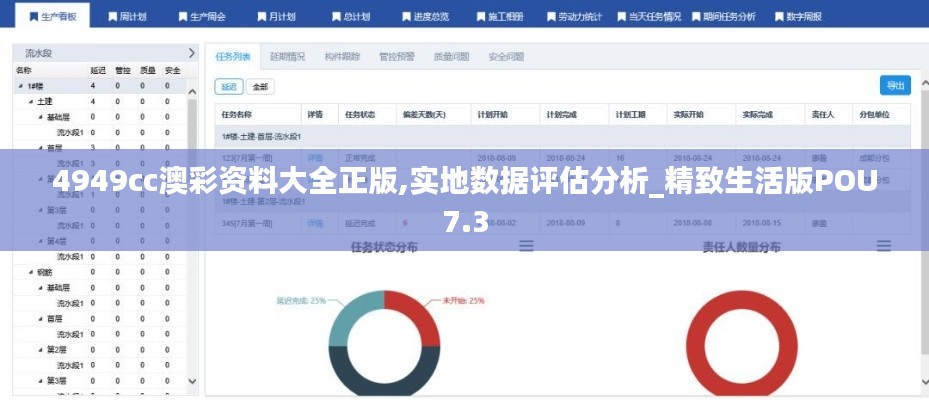Open the 管控预警 sub-tab

point(396,57)
